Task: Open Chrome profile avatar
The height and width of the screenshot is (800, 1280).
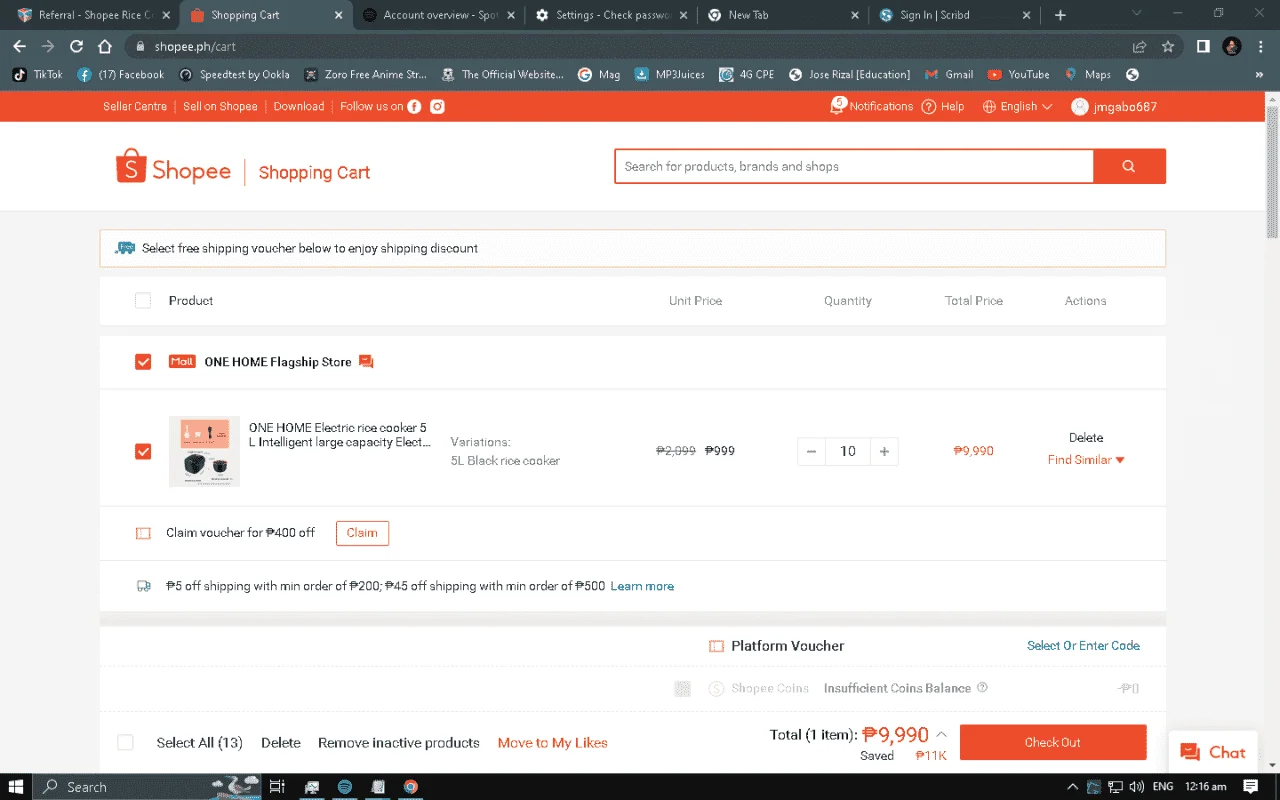Action: pyautogui.click(x=1232, y=46)
